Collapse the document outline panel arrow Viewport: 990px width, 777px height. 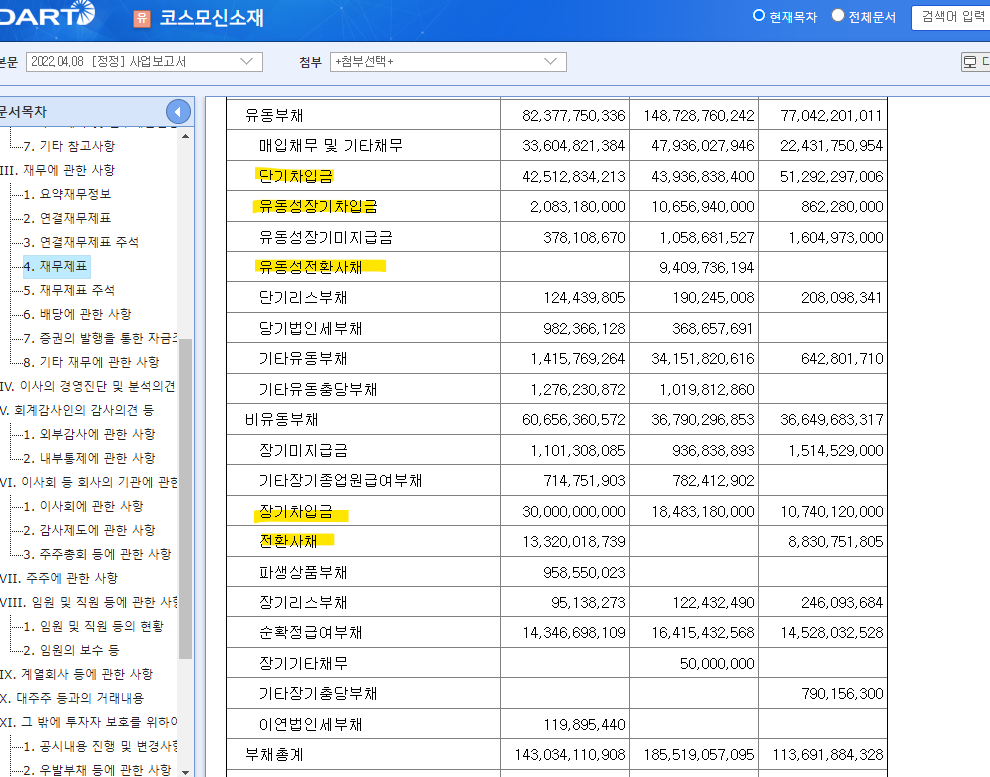coord(178,112)
